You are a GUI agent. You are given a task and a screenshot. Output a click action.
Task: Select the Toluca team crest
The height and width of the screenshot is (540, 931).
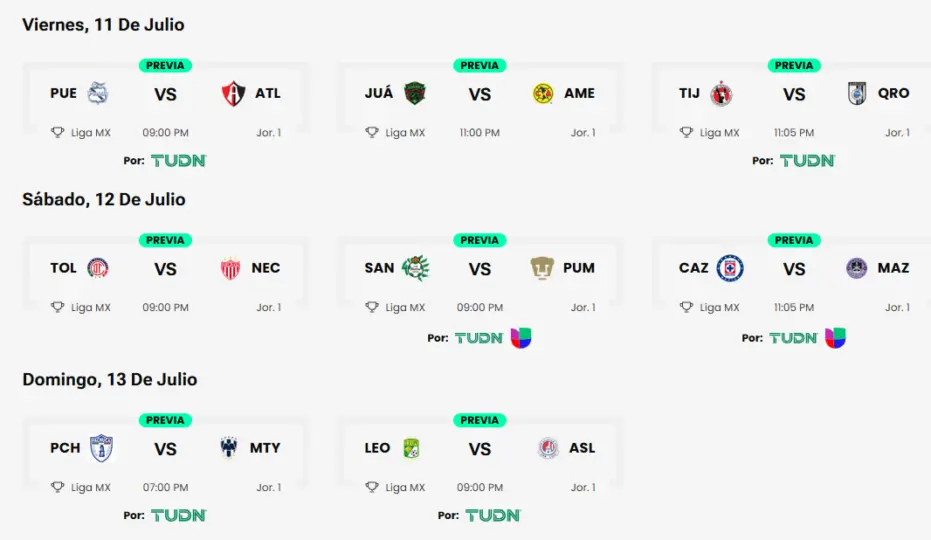coord(98,268)
